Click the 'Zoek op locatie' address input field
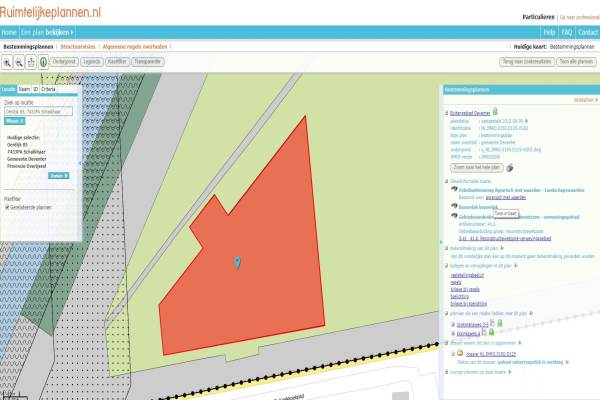This screenshot has width=600, height=400. point(38,111)
